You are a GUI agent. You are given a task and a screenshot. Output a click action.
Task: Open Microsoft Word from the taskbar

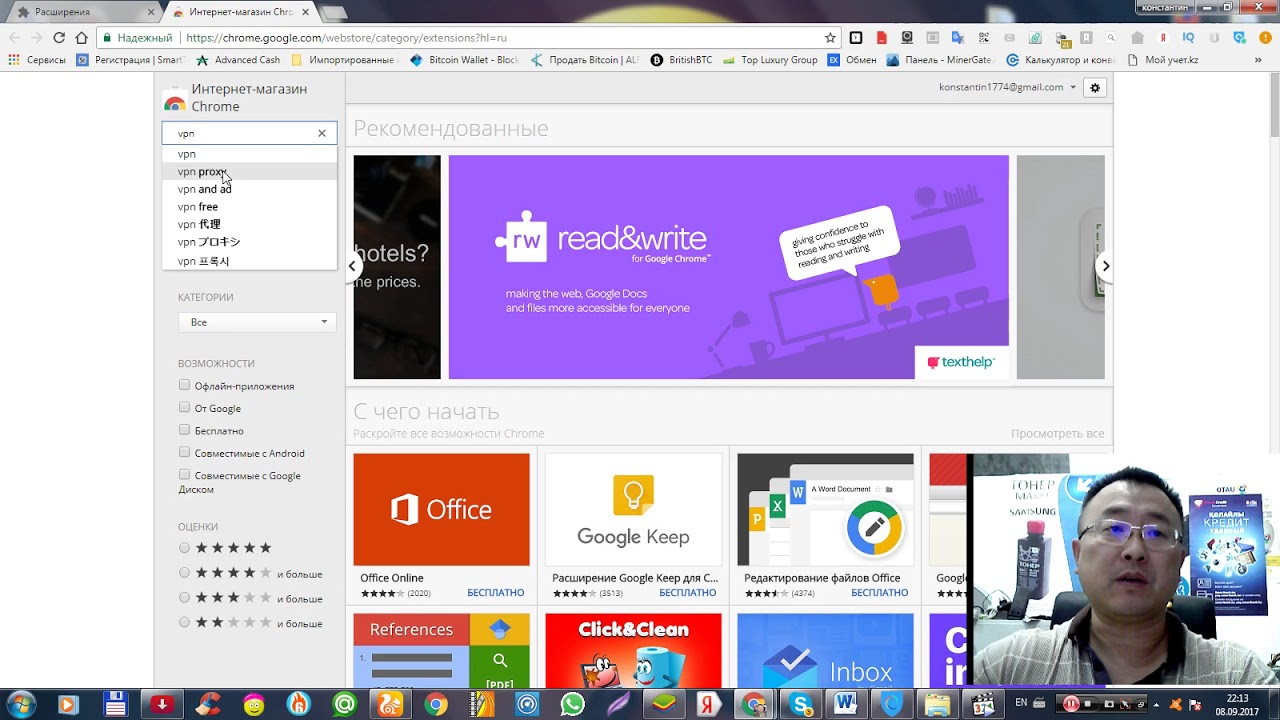[846, 704]
